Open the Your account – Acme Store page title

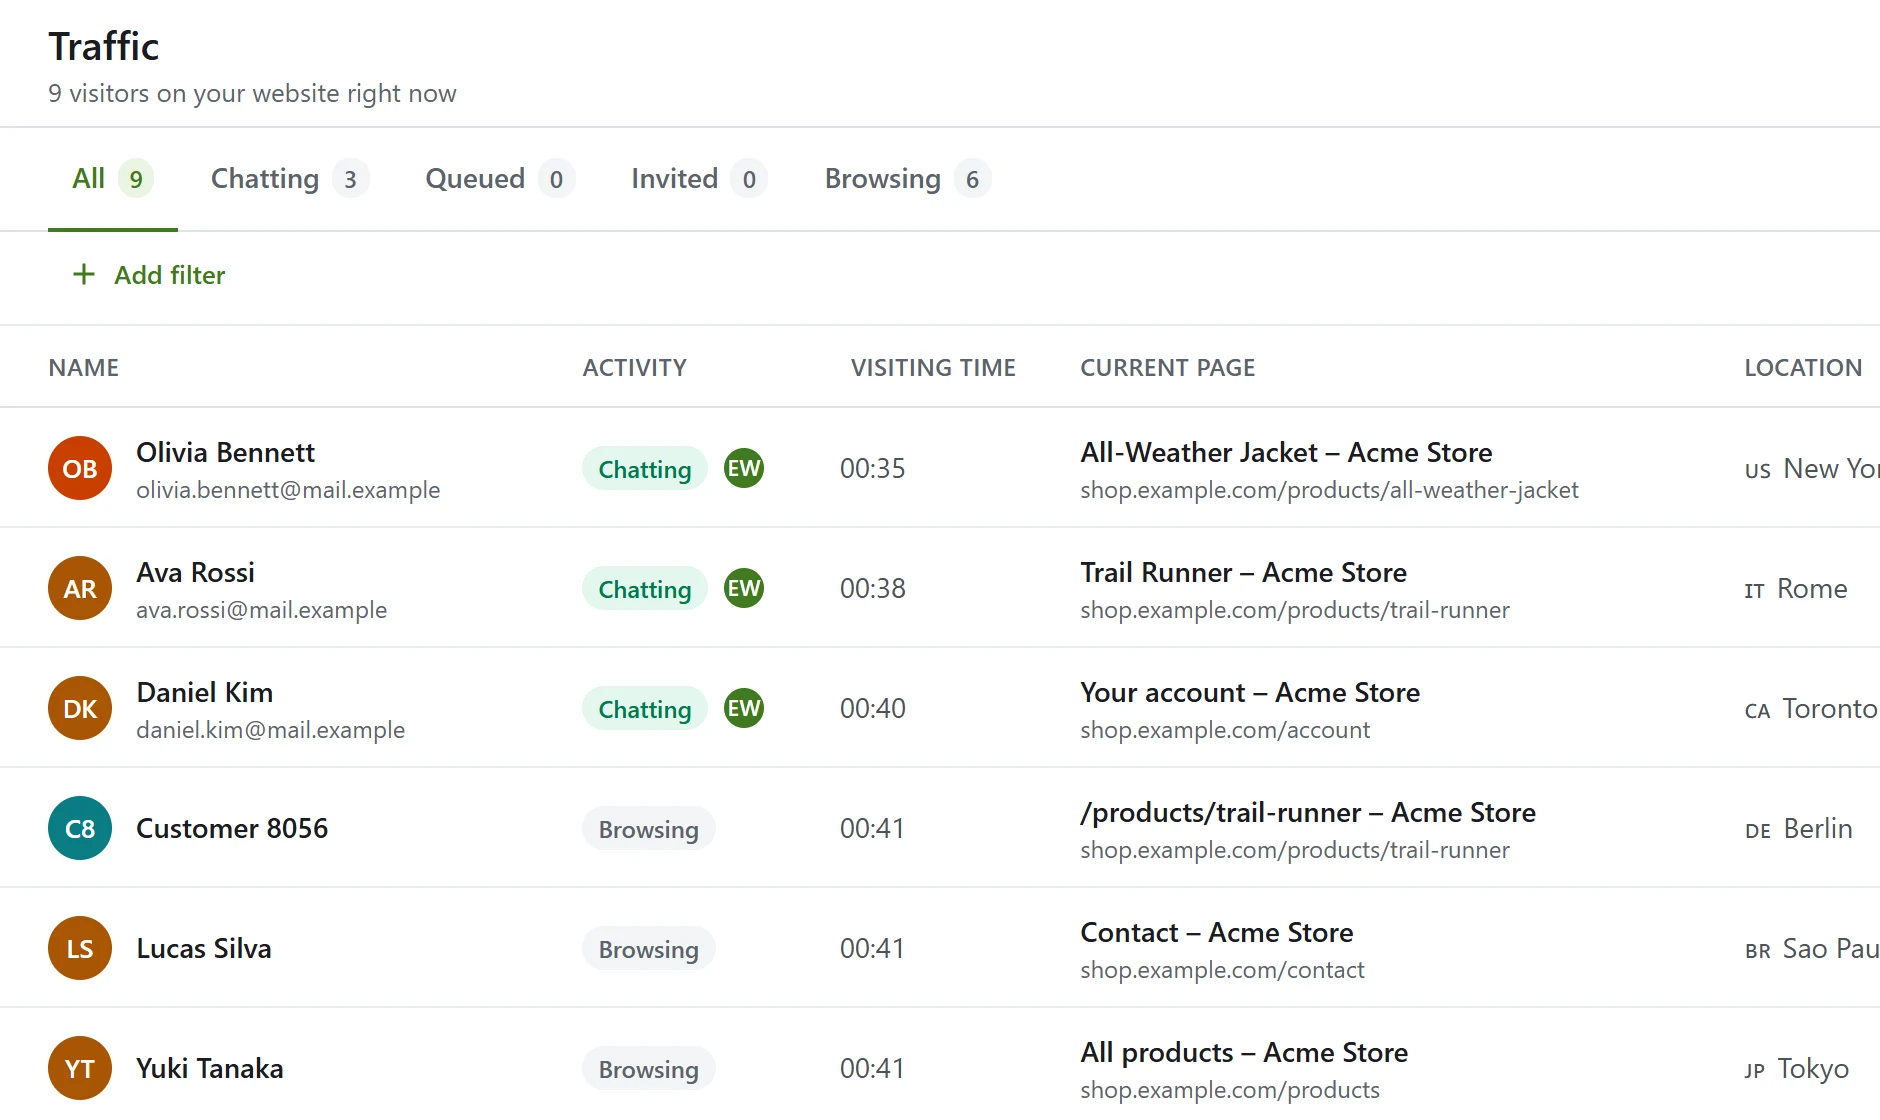[1250, 693]
